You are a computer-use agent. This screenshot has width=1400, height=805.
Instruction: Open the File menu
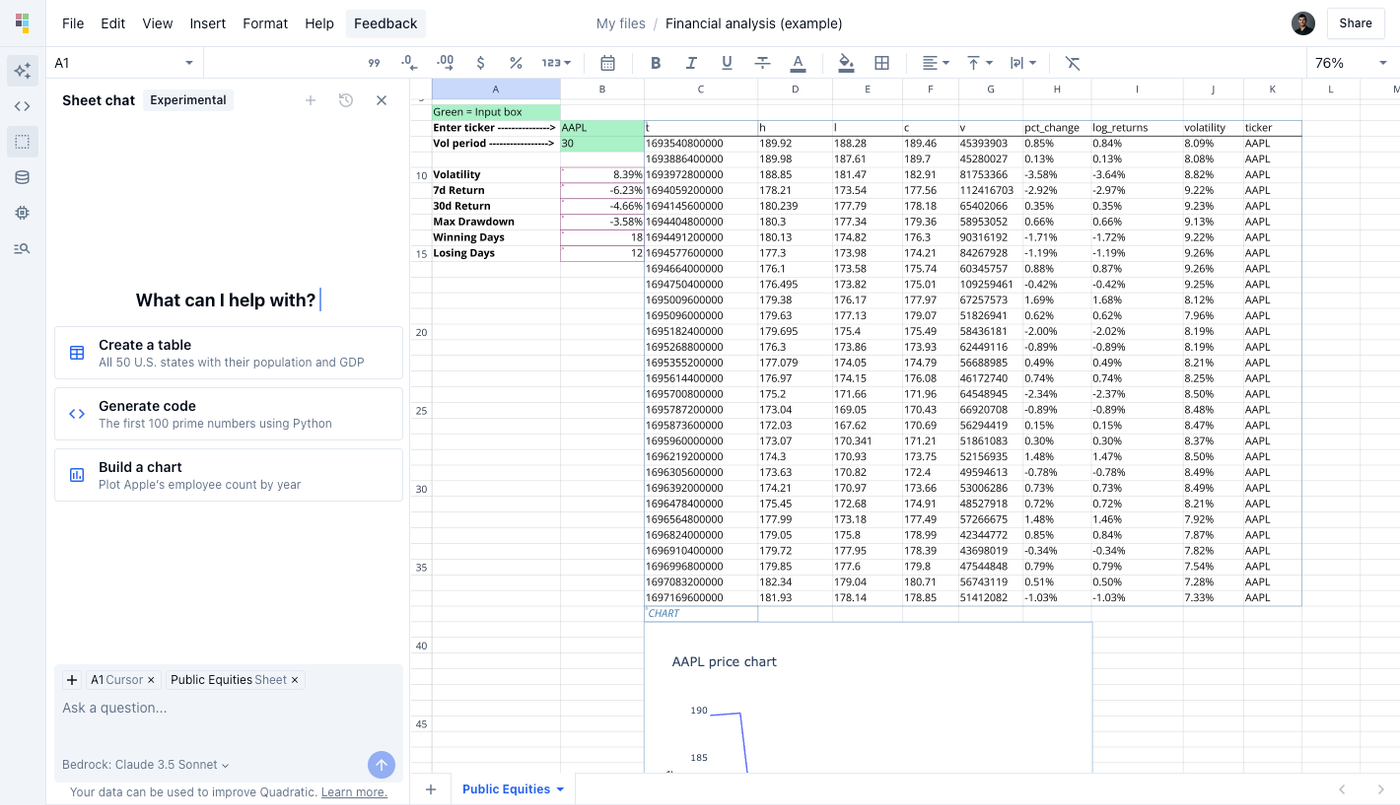(73, 23)
